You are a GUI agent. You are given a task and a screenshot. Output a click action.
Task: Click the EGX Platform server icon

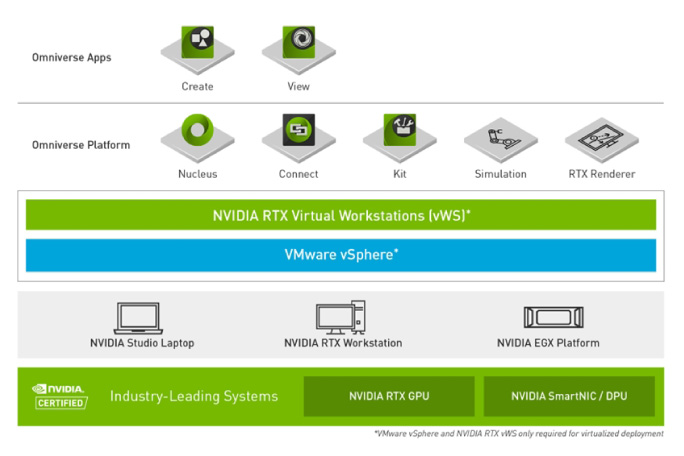pyautogui.click(x=554, y=317)
